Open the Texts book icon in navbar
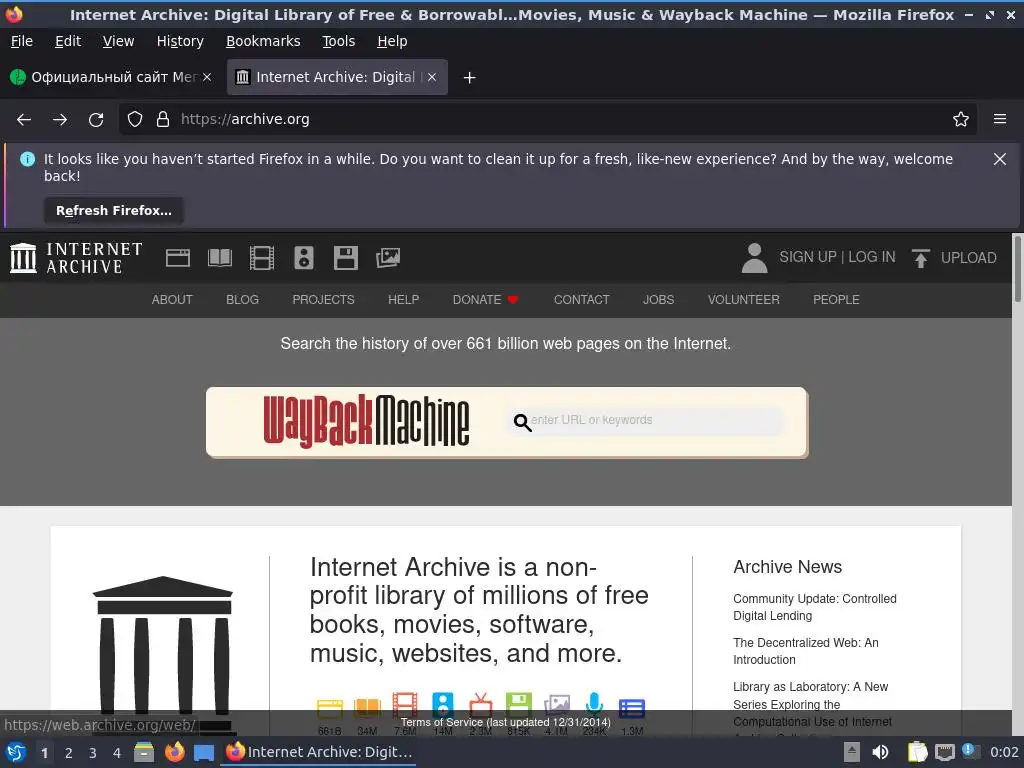The width and height of the screenshot is (1024, 768). pyautogui.click(x=219, y=258)
